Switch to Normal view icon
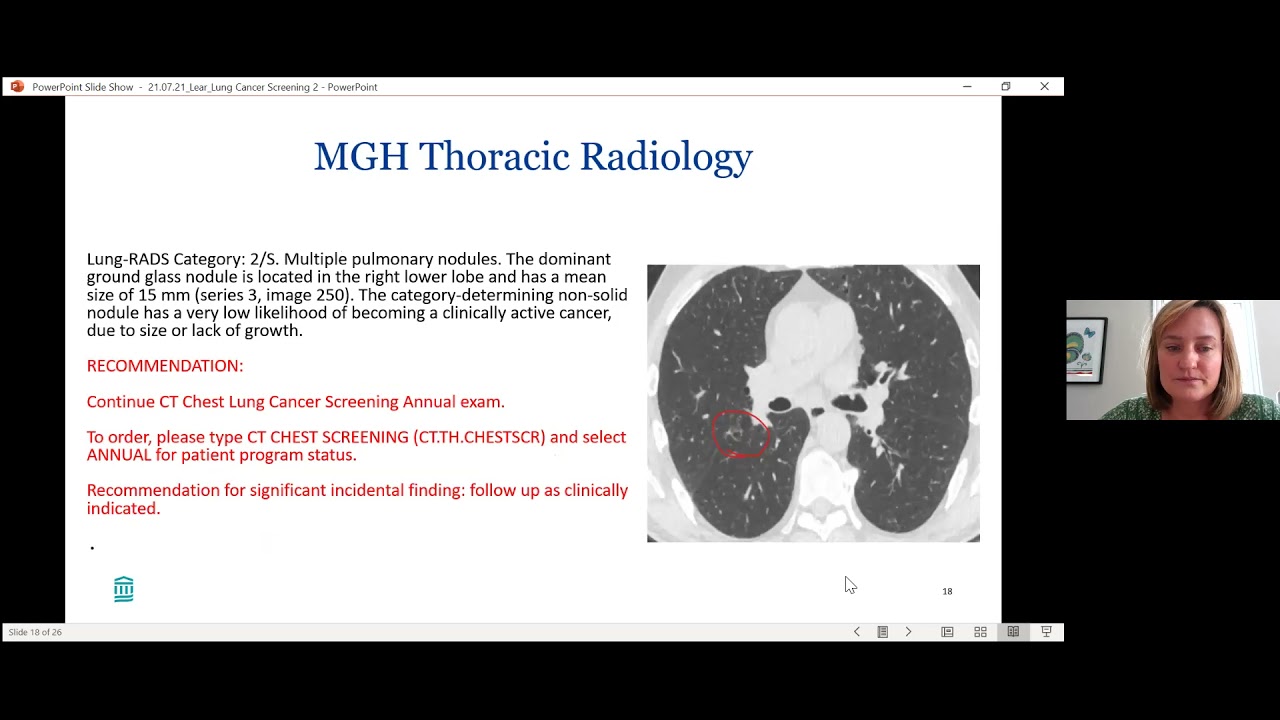The height and width of the screenshot is (720, 1280). tap(947, 632)
